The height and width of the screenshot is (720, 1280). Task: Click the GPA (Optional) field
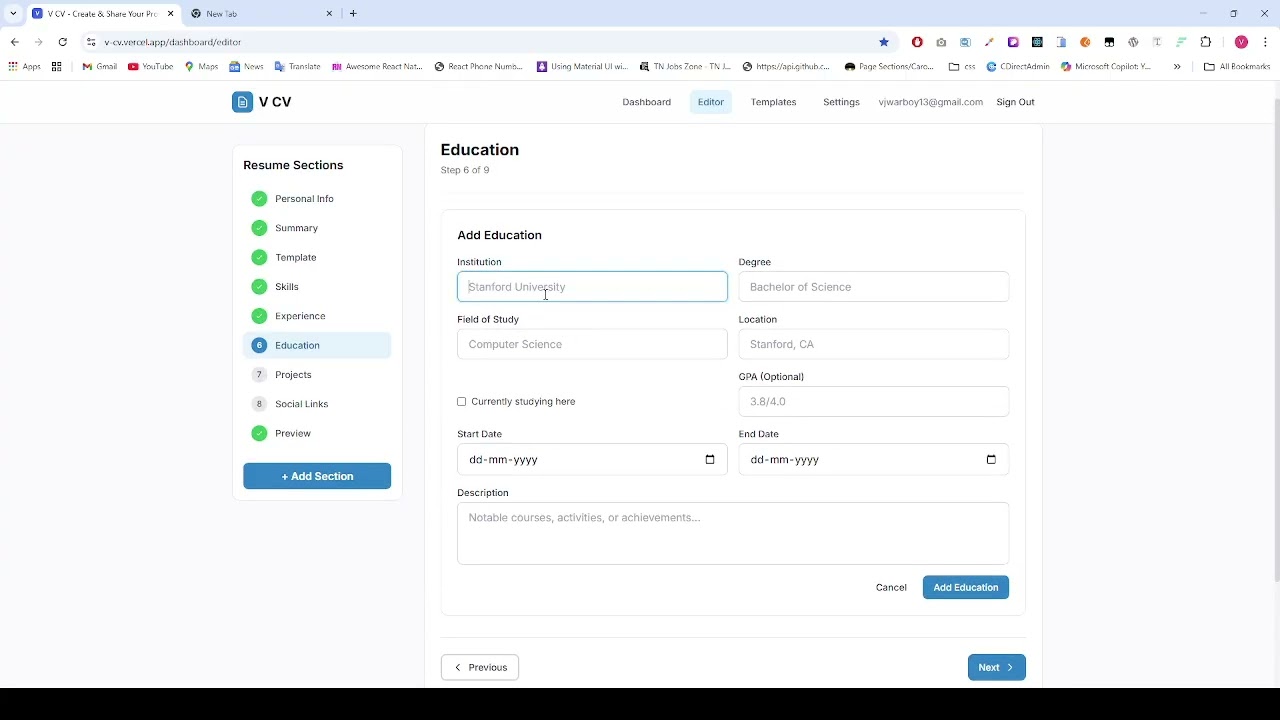coord(874,402)
